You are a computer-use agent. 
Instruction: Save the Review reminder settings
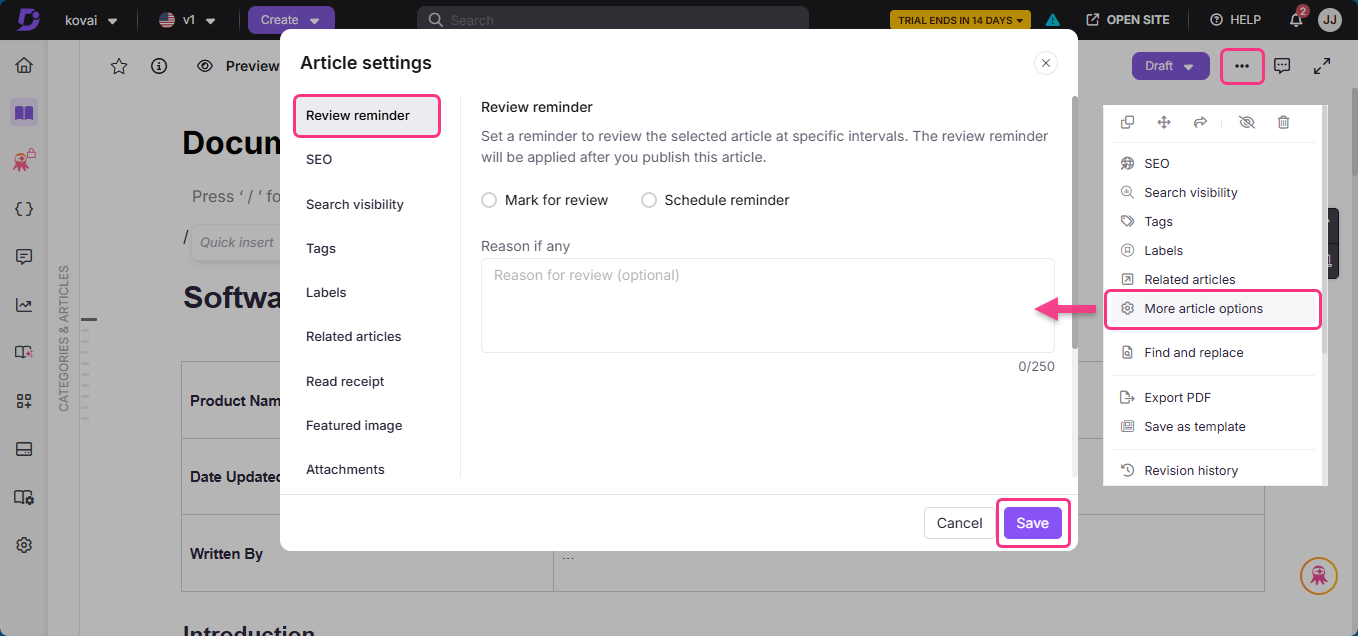1032,522
